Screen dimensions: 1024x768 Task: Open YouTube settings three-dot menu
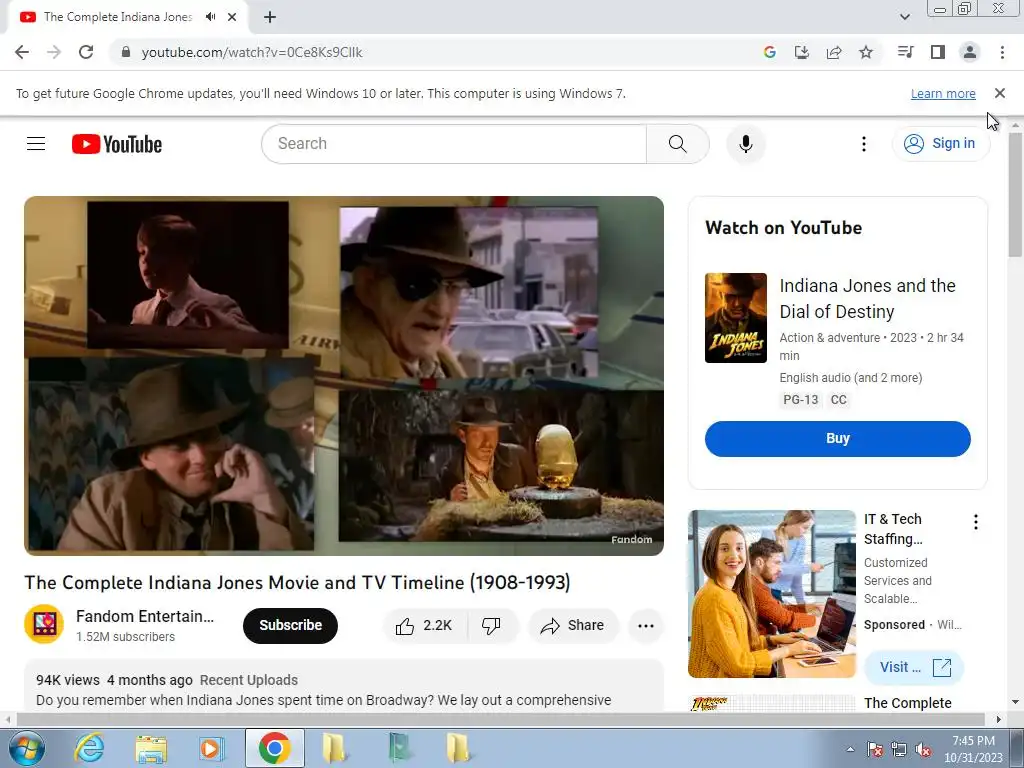tap(863, 144)
